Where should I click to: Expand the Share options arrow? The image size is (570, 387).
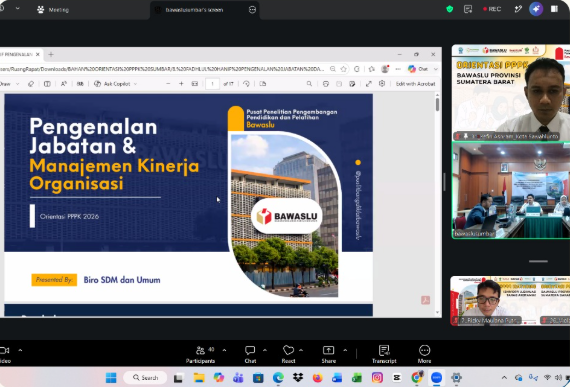click(345, 350)
